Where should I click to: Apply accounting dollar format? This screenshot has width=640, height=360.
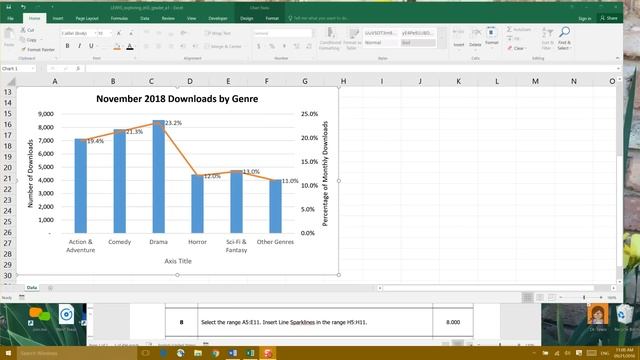259,47
